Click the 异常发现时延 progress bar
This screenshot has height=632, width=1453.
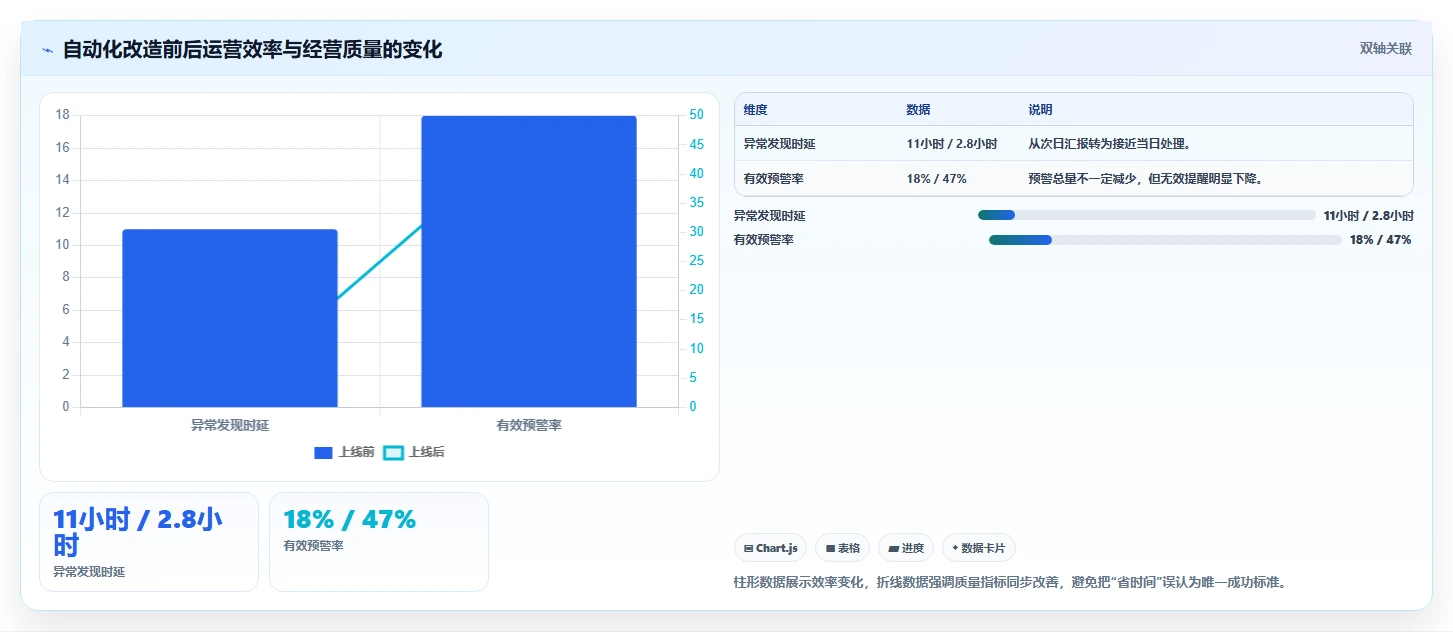(1147, 215)
